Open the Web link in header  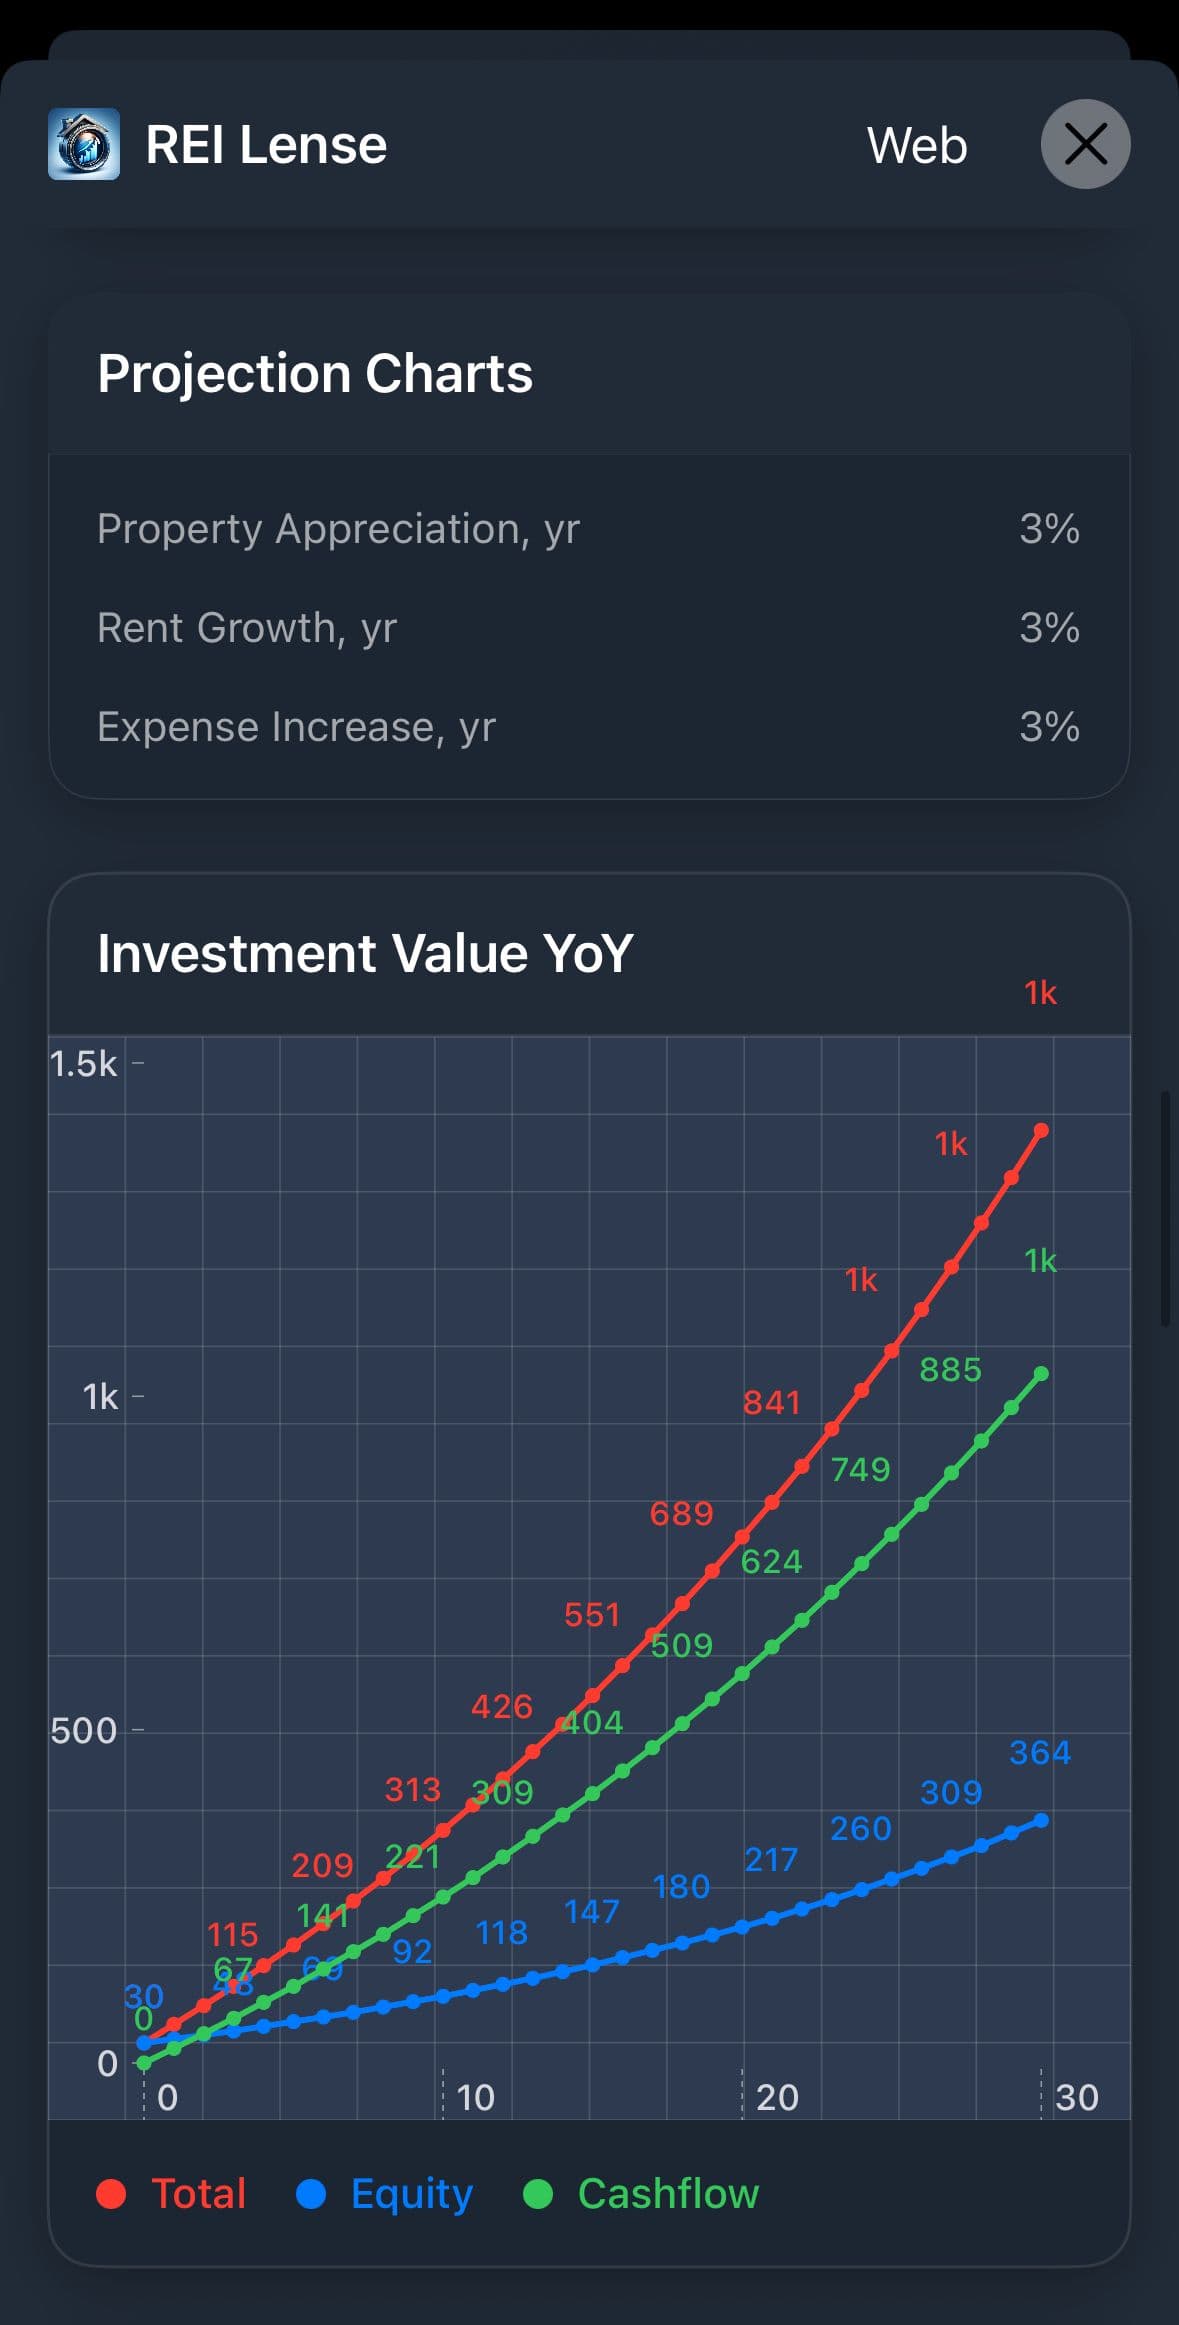tap(917, 145)
